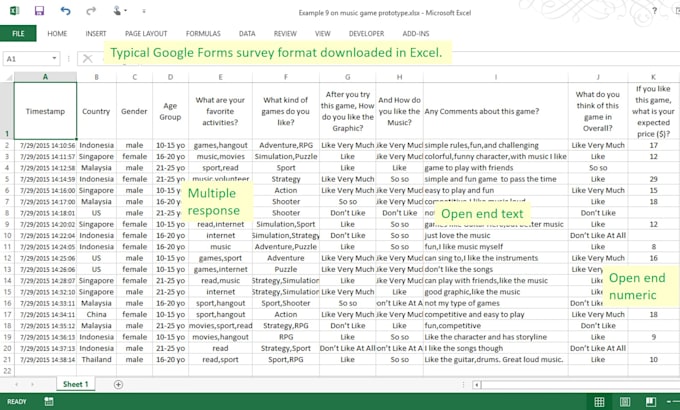The width and height of the screenshot is (680, 410).
Task: Select column B header
Action: pyautogui.click(x=96, y=76)
